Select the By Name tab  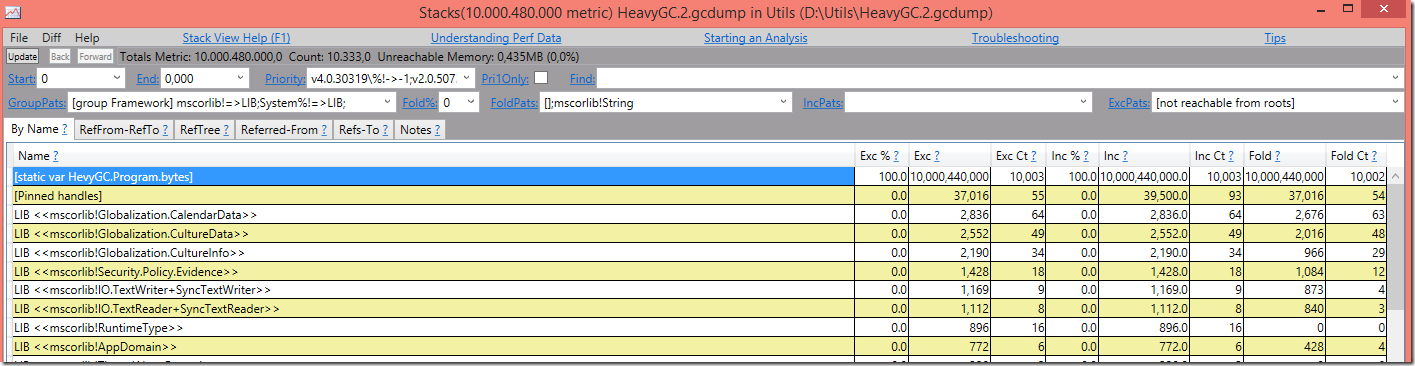pyautogui.click(x=39, y=129)
